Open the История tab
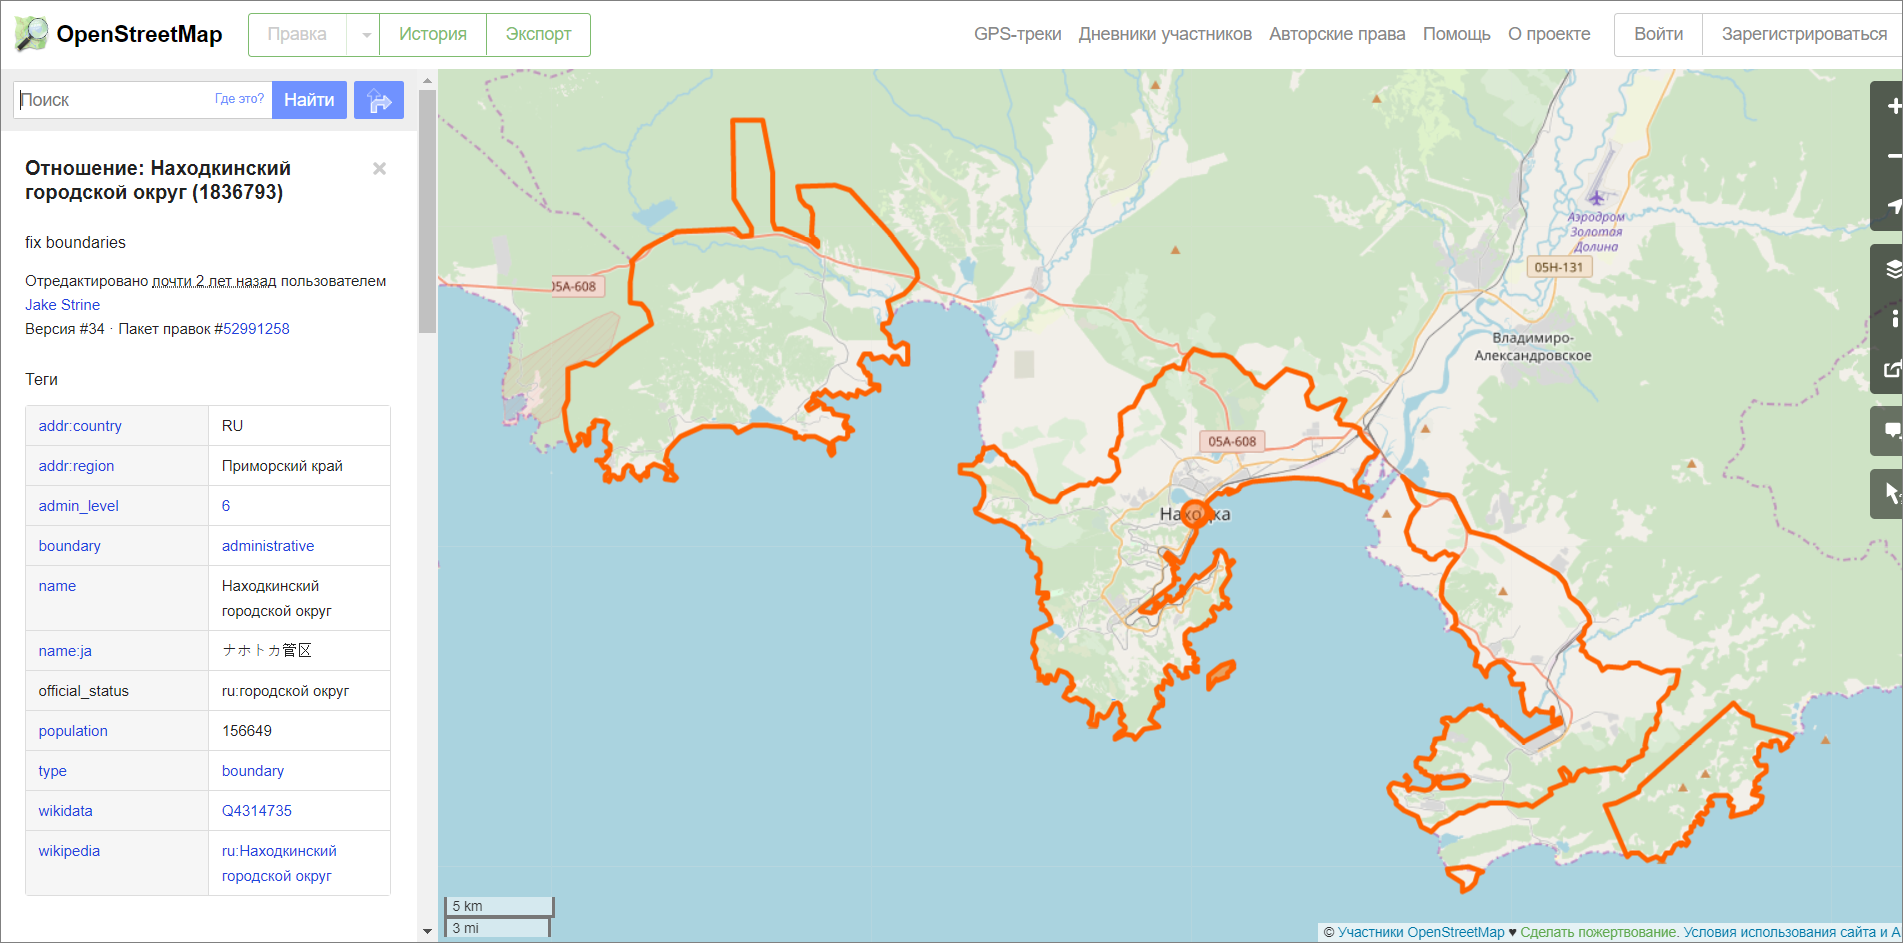 point(433,35)
